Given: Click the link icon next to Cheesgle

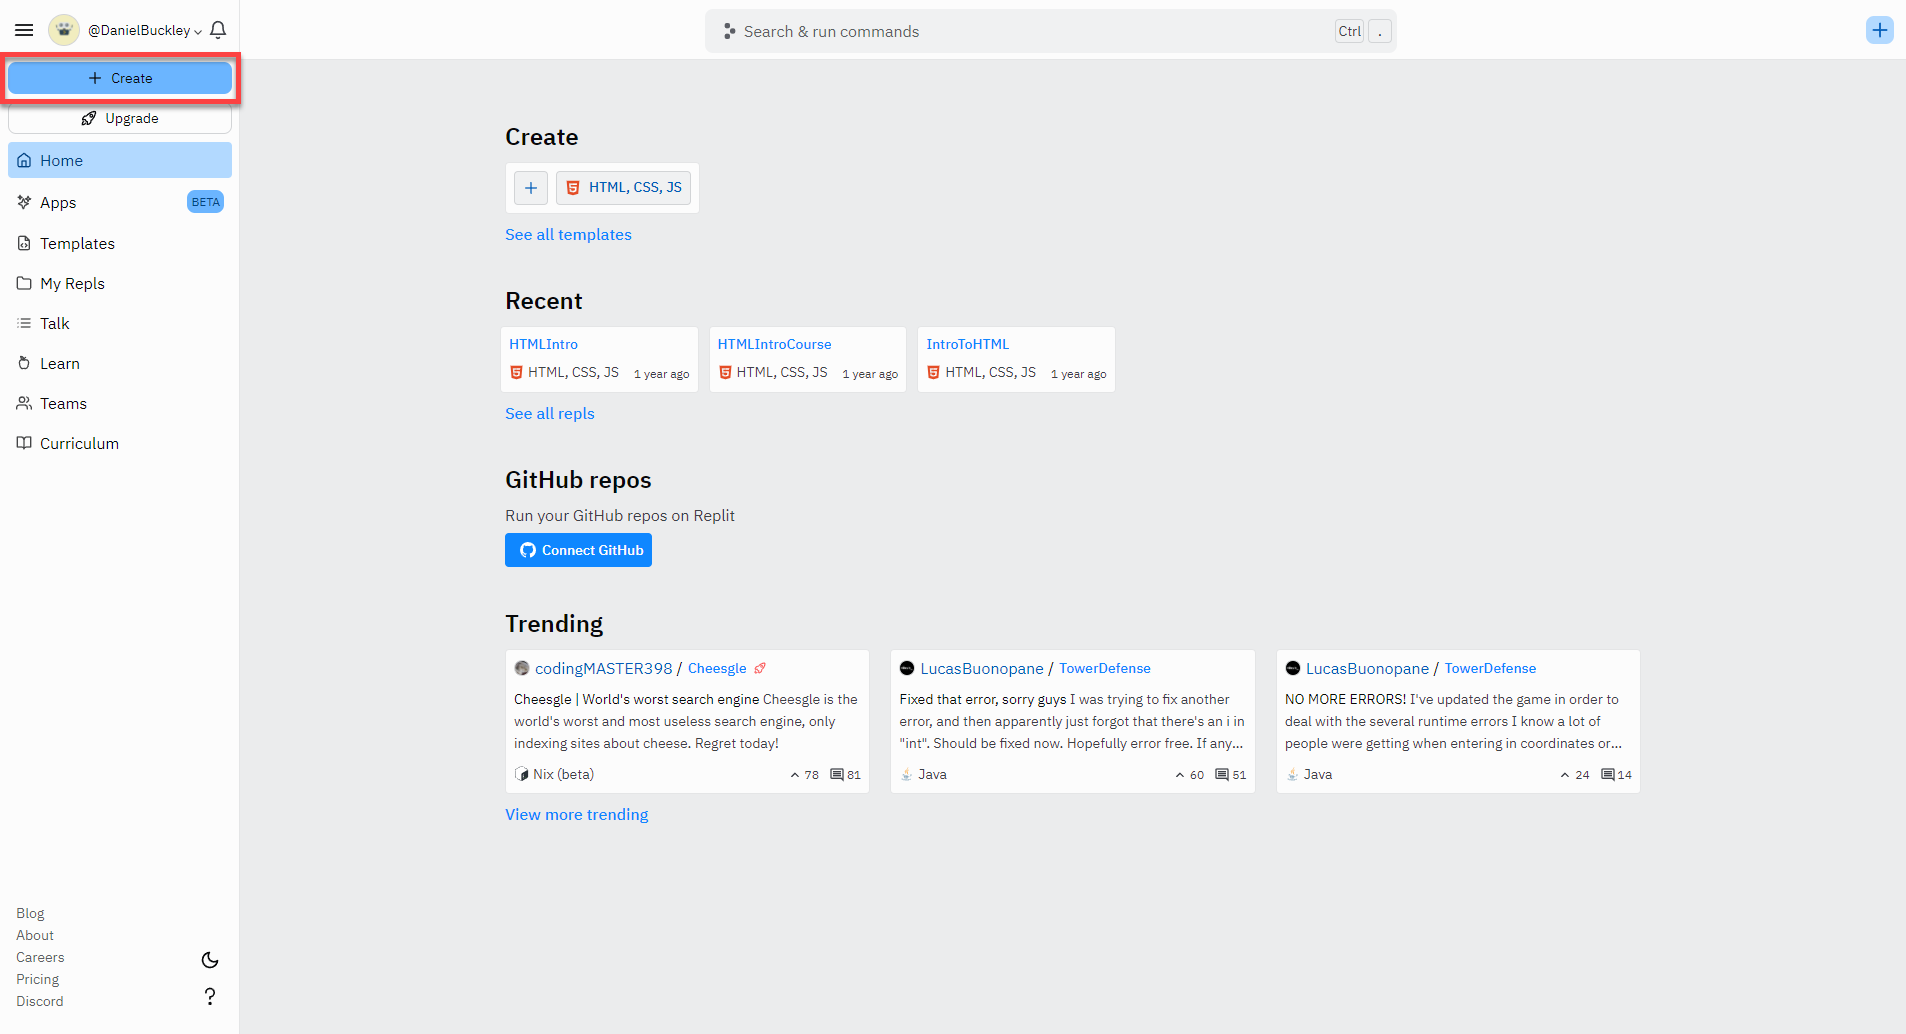Looking at the screenshot, I should (760, 668).
